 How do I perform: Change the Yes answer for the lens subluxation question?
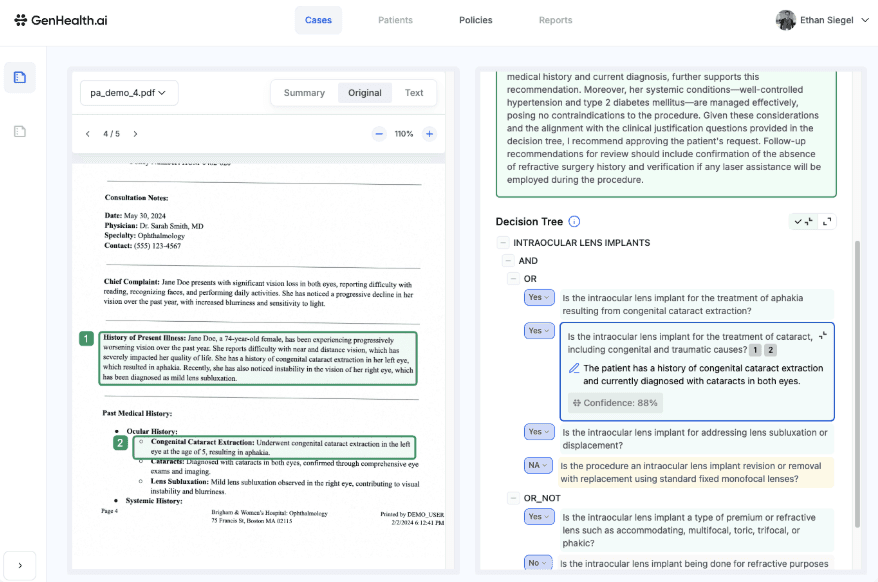(539, 432)
